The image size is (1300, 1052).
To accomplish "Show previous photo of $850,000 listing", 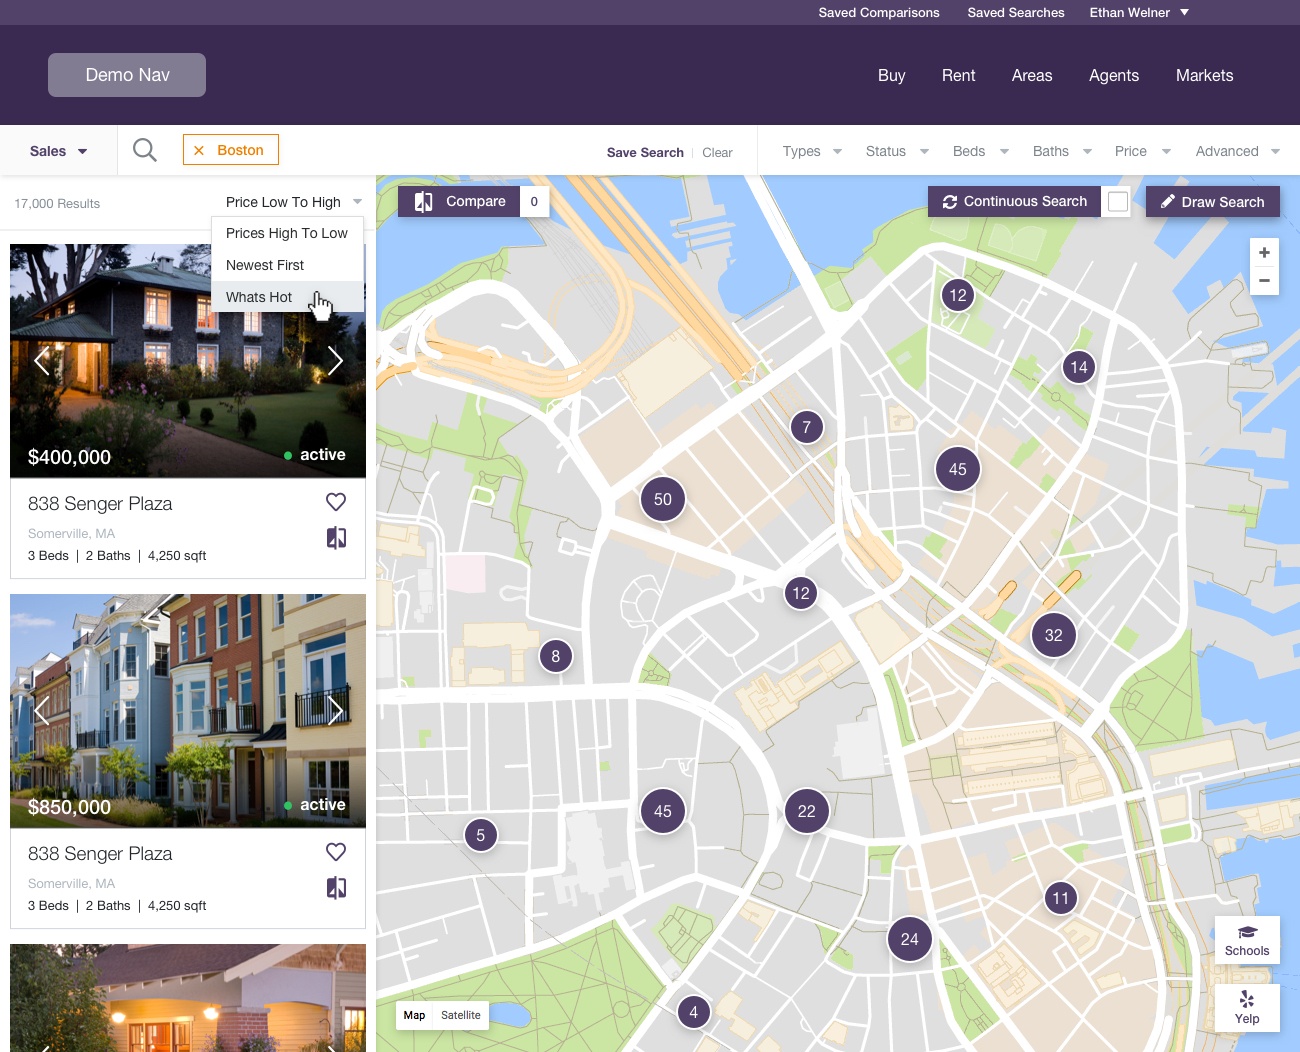I will point(41,710).
